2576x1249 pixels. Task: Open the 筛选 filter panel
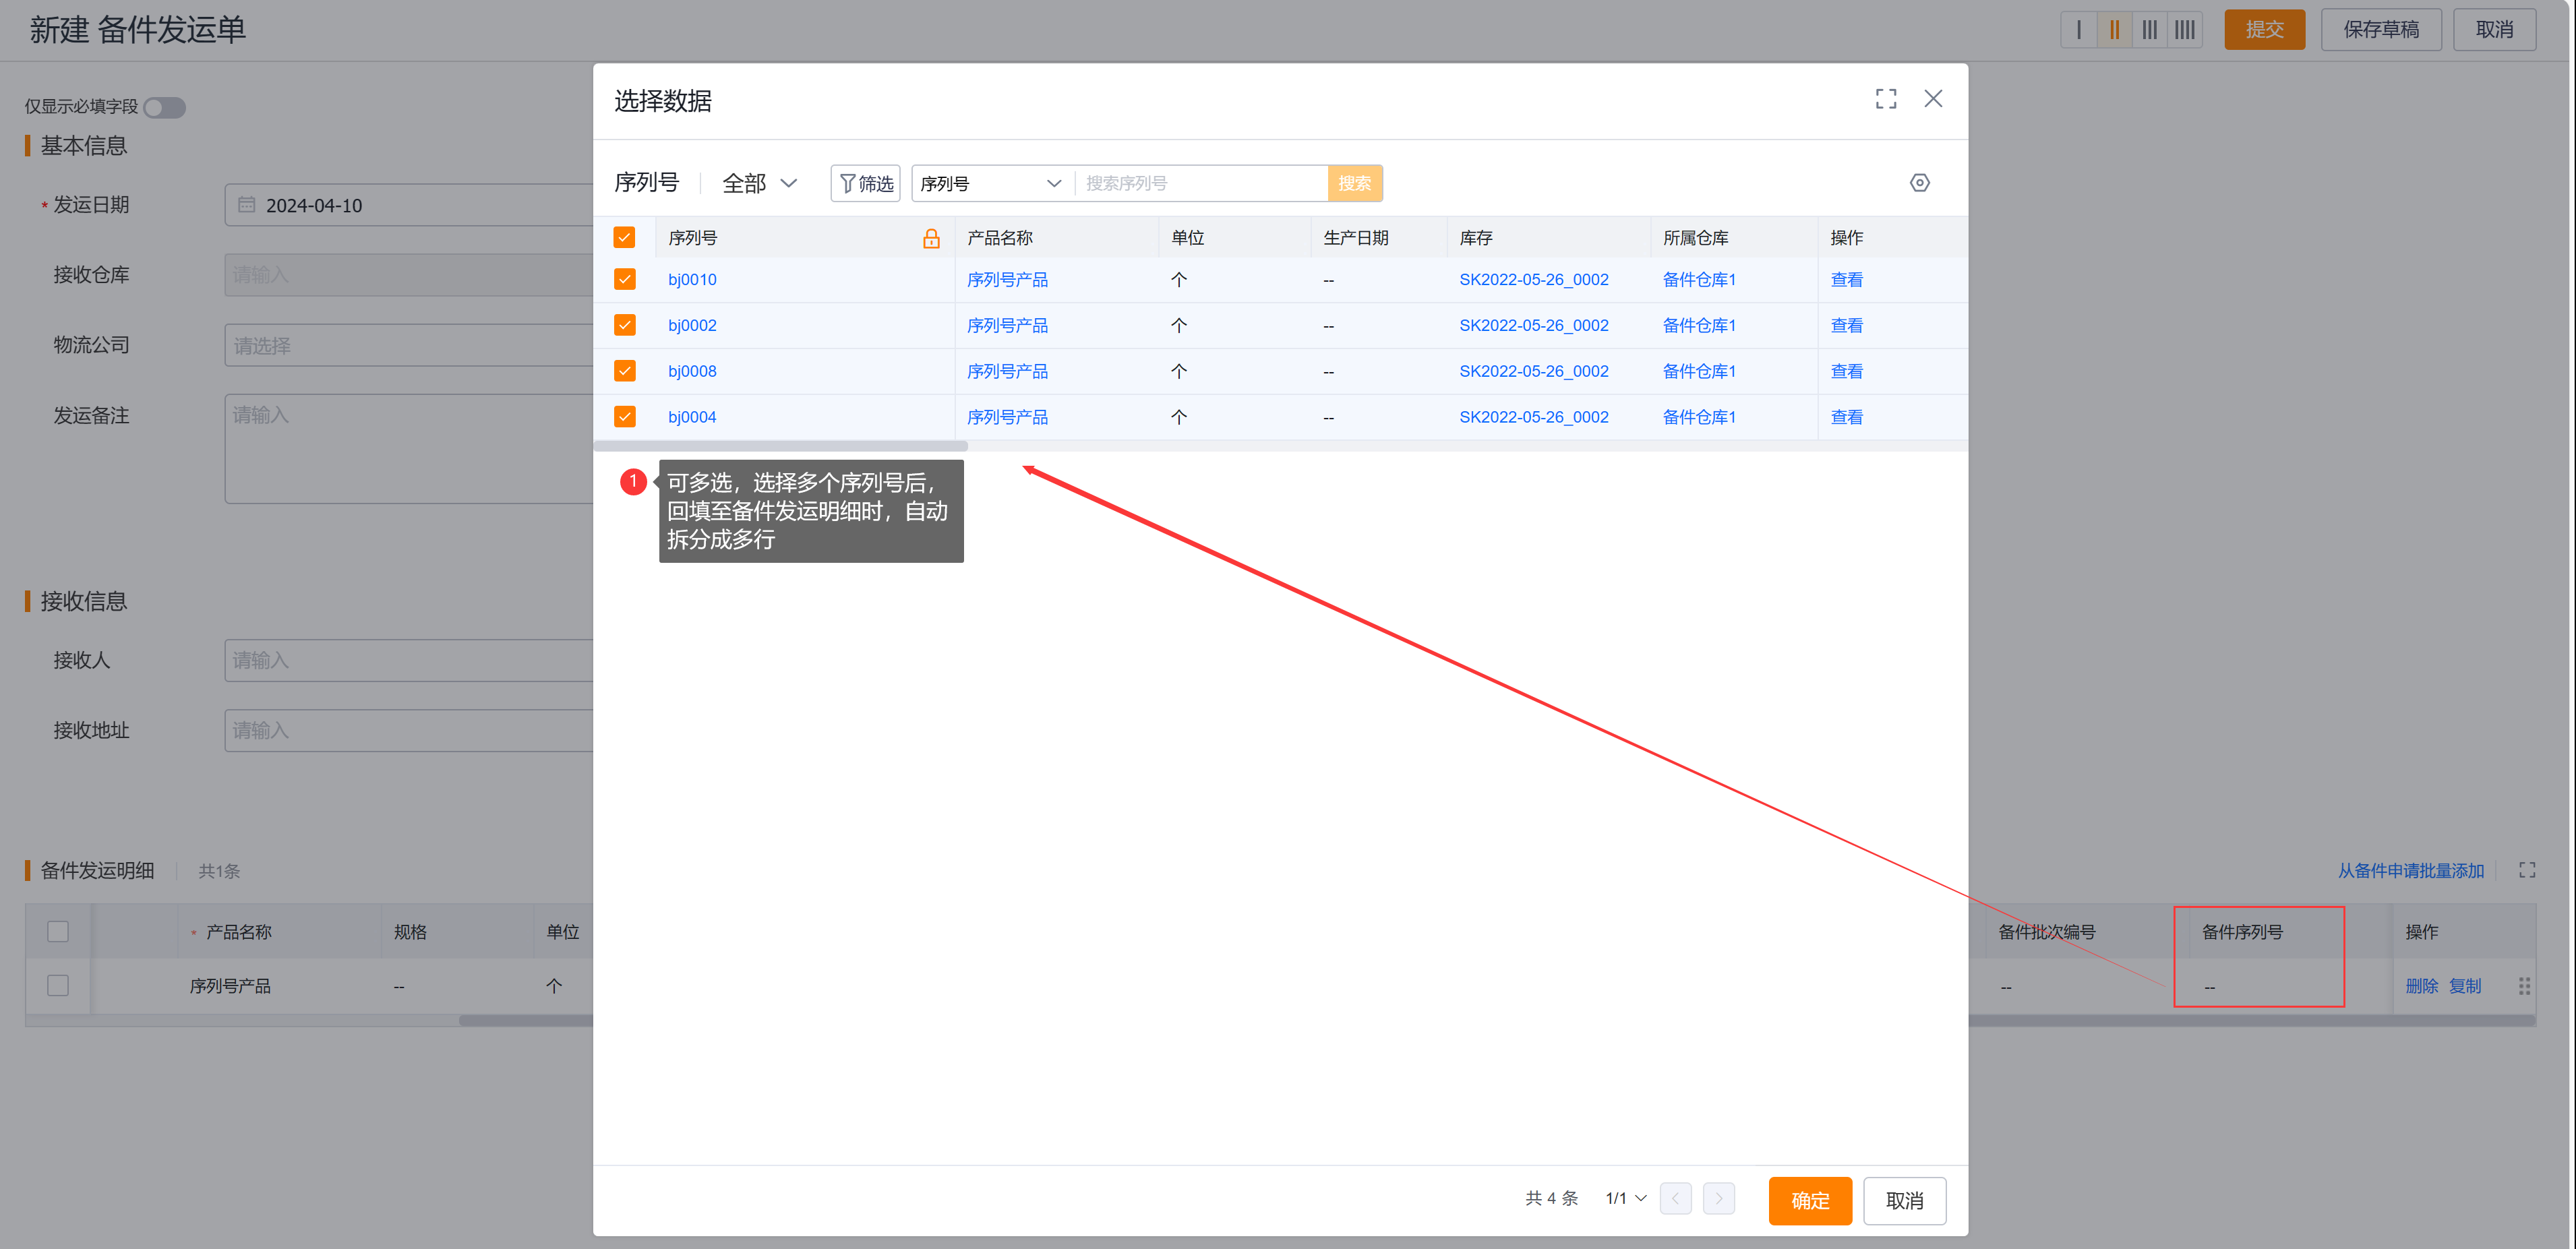pos(865,183)
